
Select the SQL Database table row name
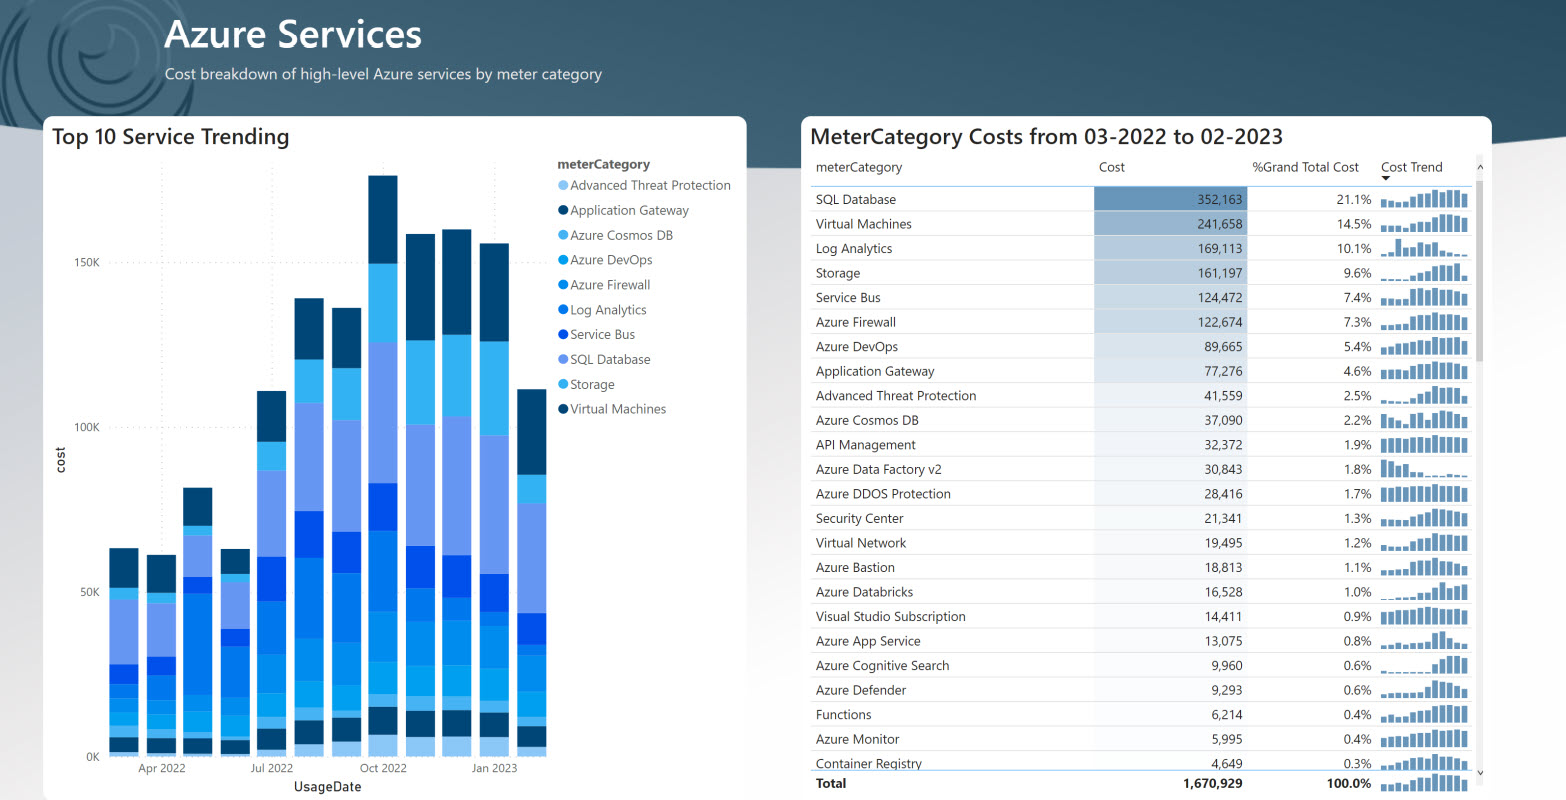(x=856, y=200)
